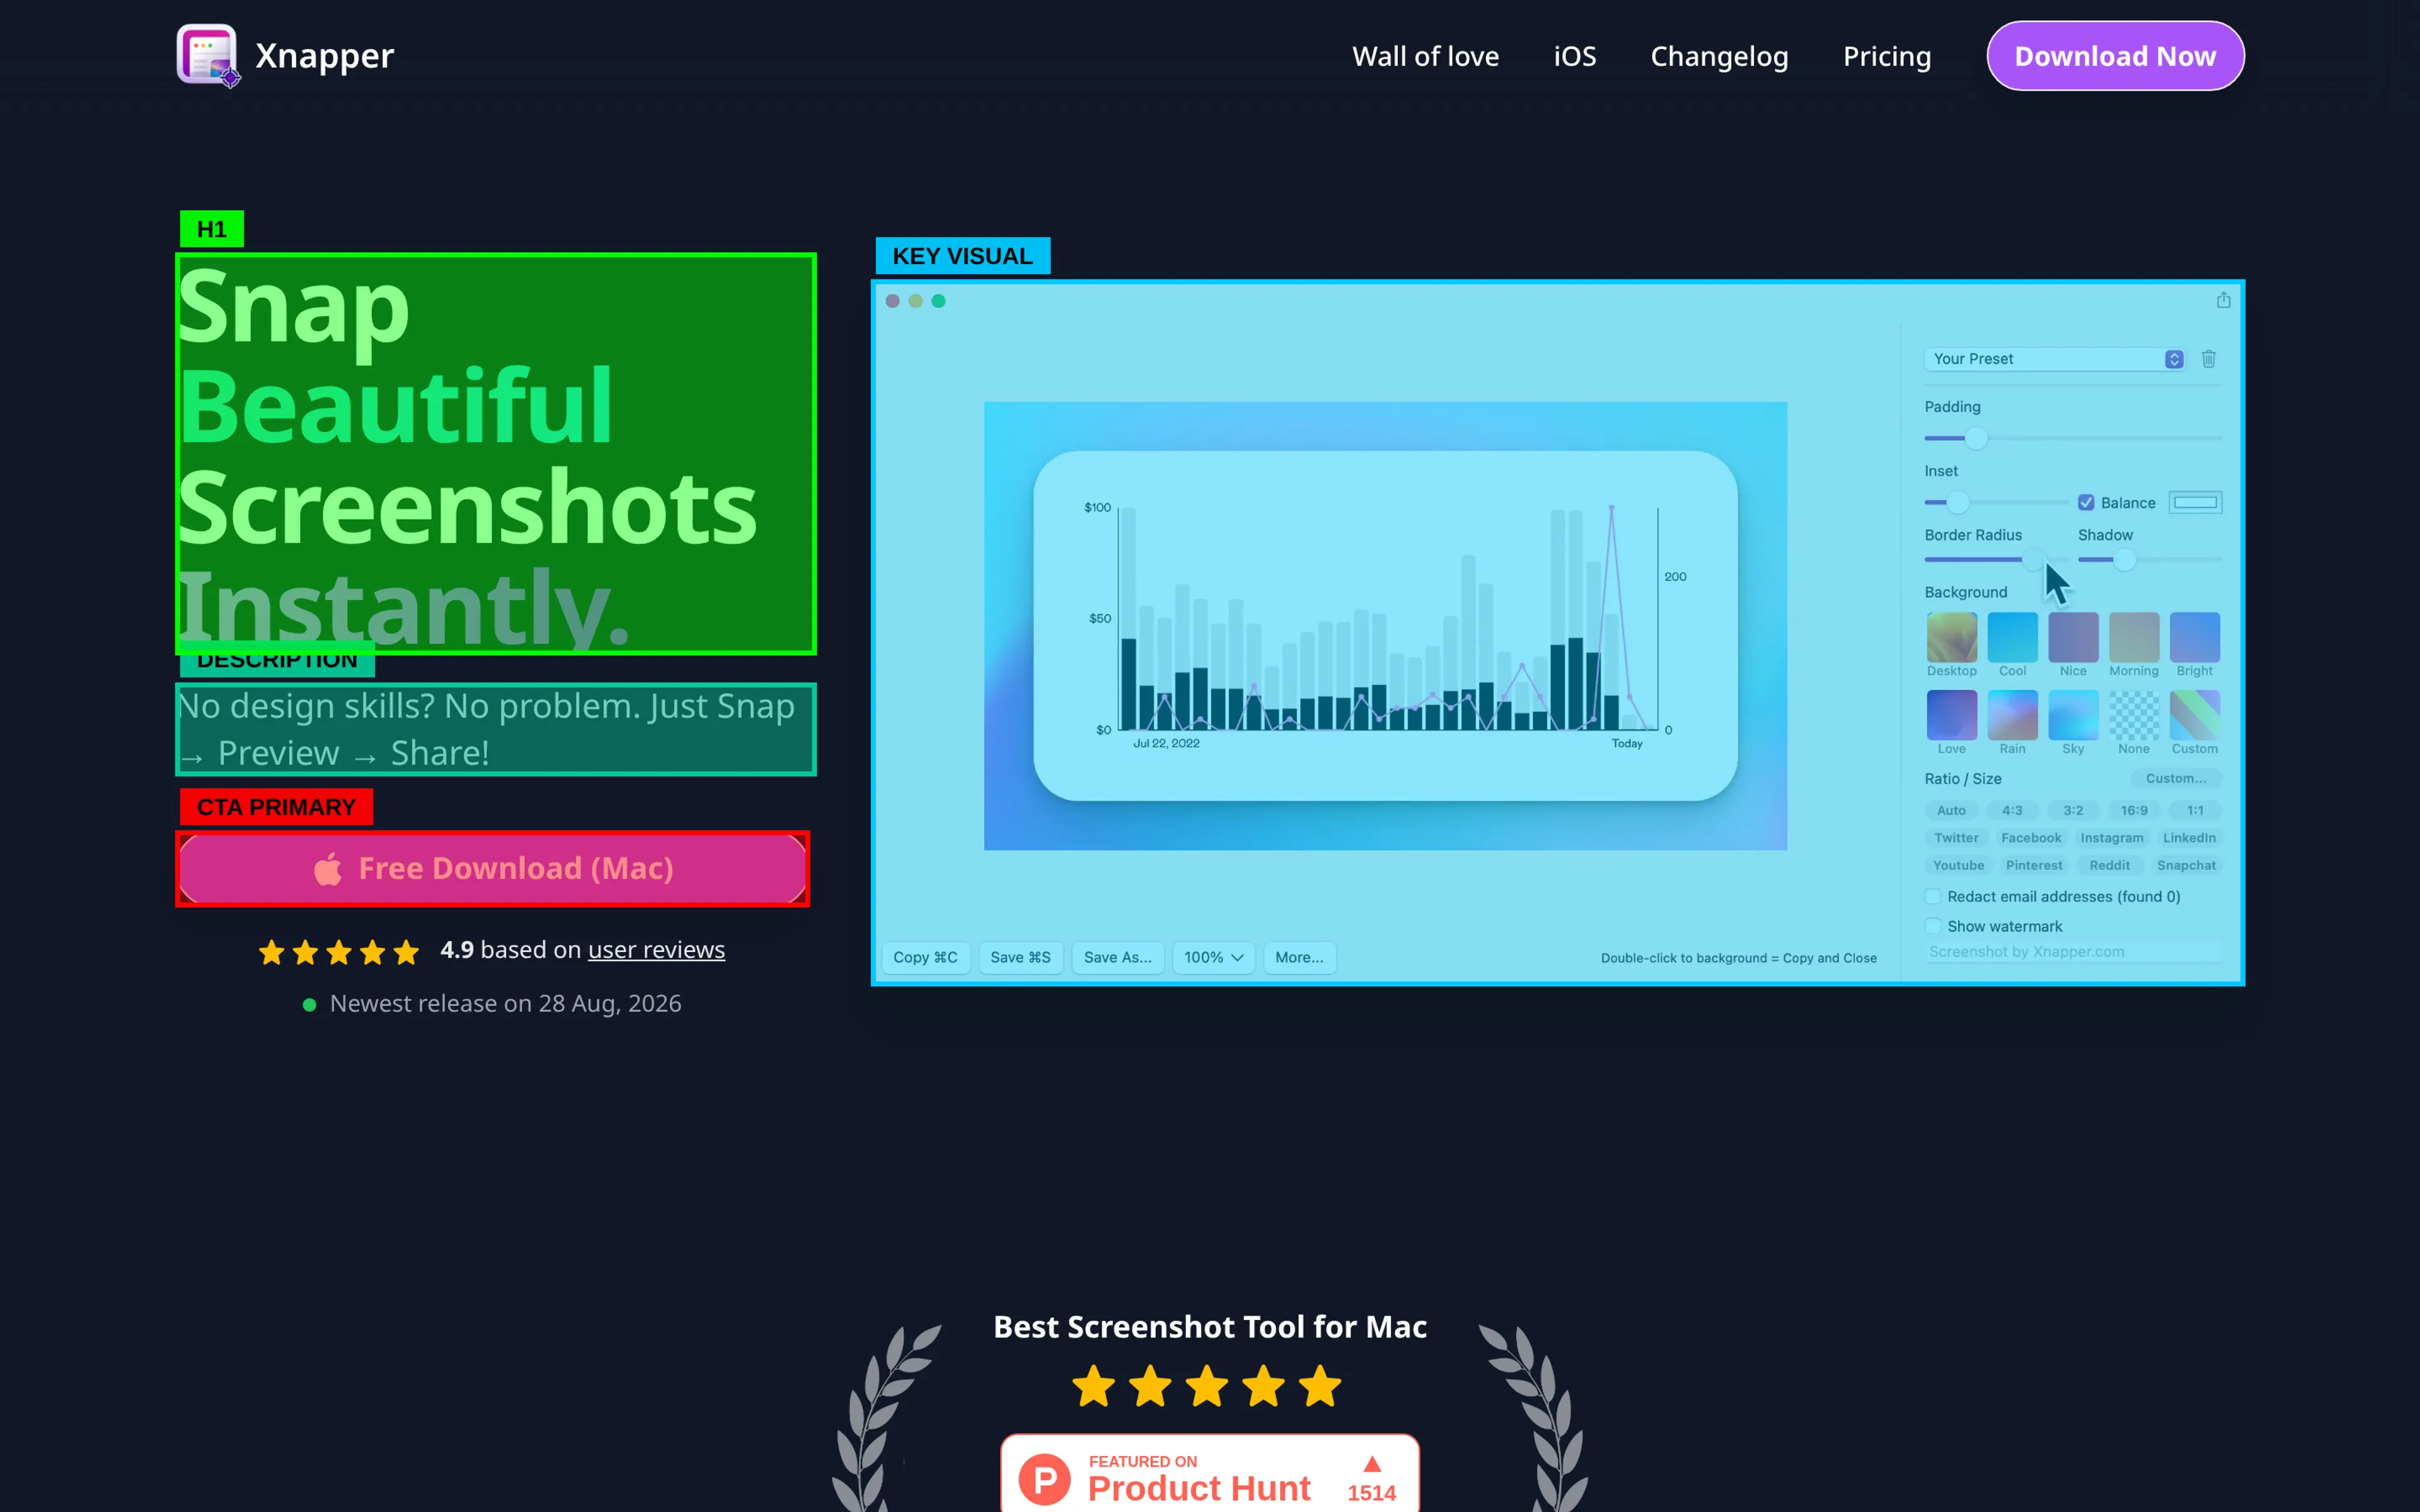Click Double-click to background hint text

1738,958
